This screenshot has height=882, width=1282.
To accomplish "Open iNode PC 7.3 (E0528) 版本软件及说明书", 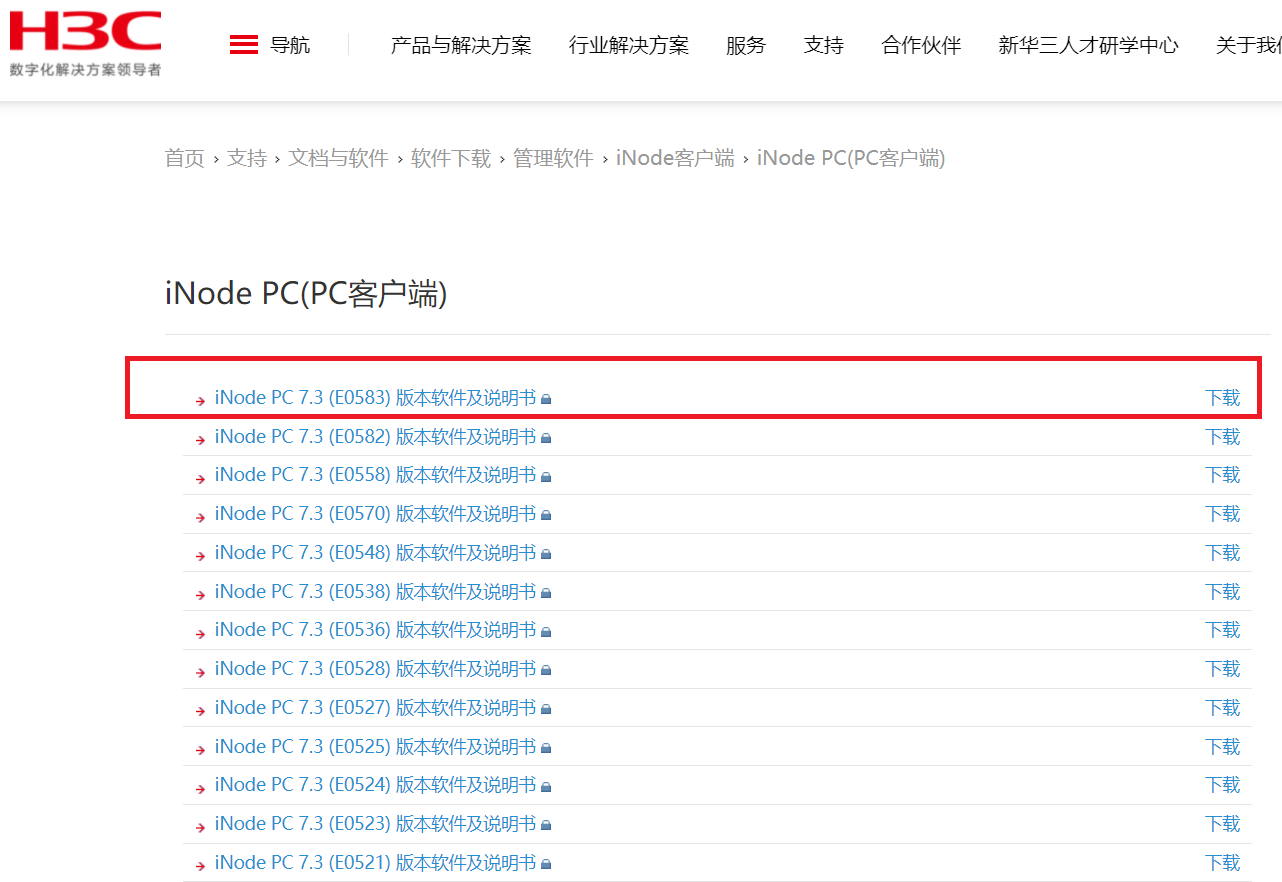I will tap(375, 669).
